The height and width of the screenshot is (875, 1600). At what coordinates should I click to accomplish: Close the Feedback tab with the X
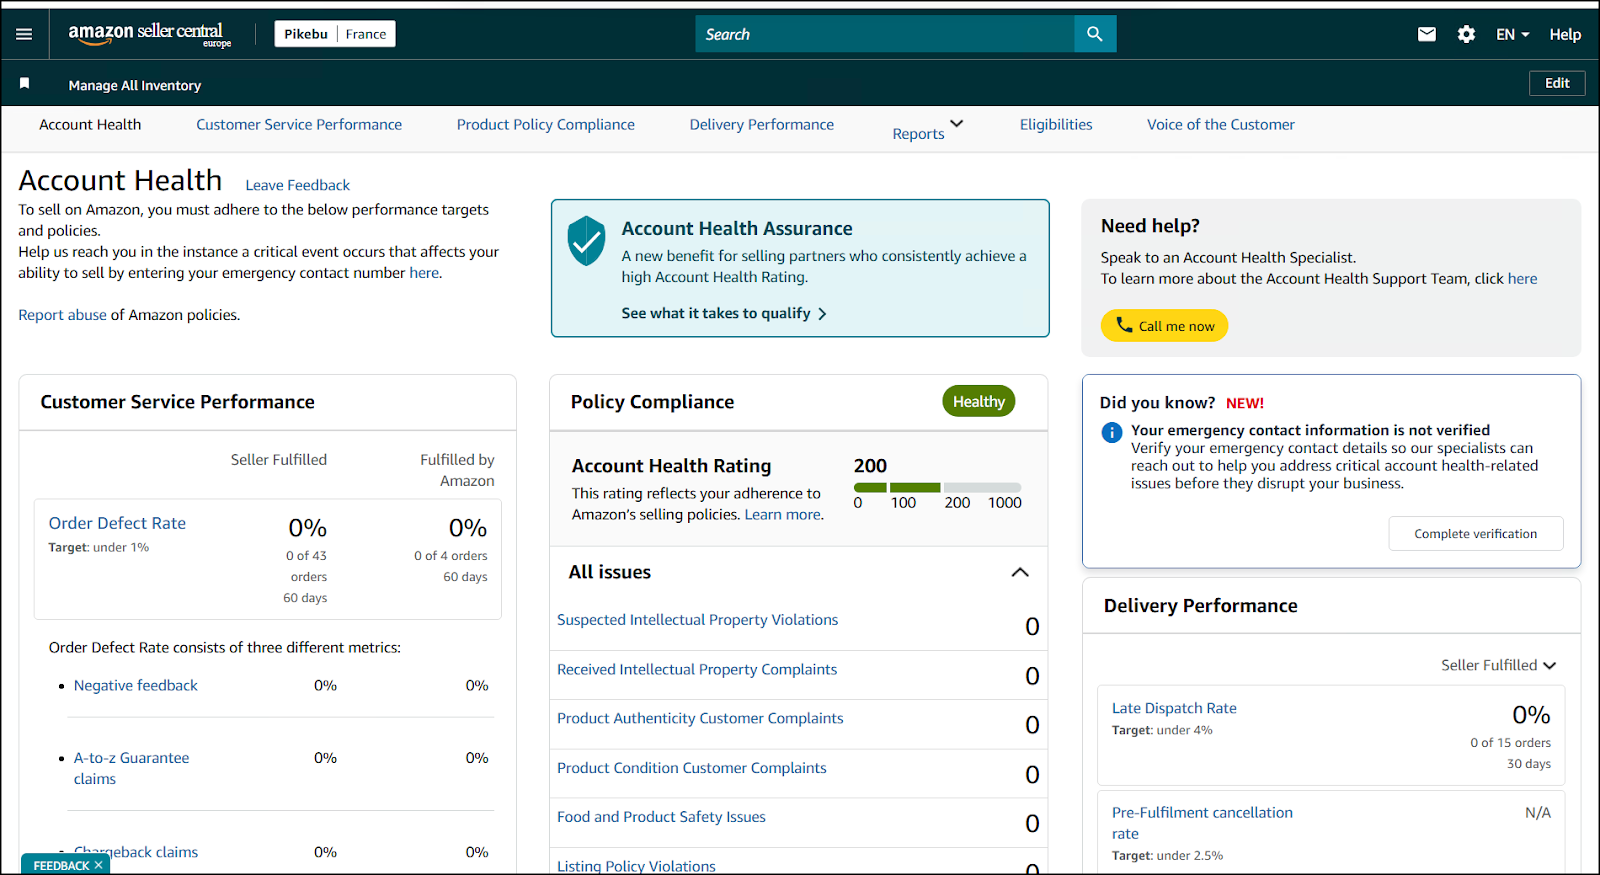coord(98,865)
